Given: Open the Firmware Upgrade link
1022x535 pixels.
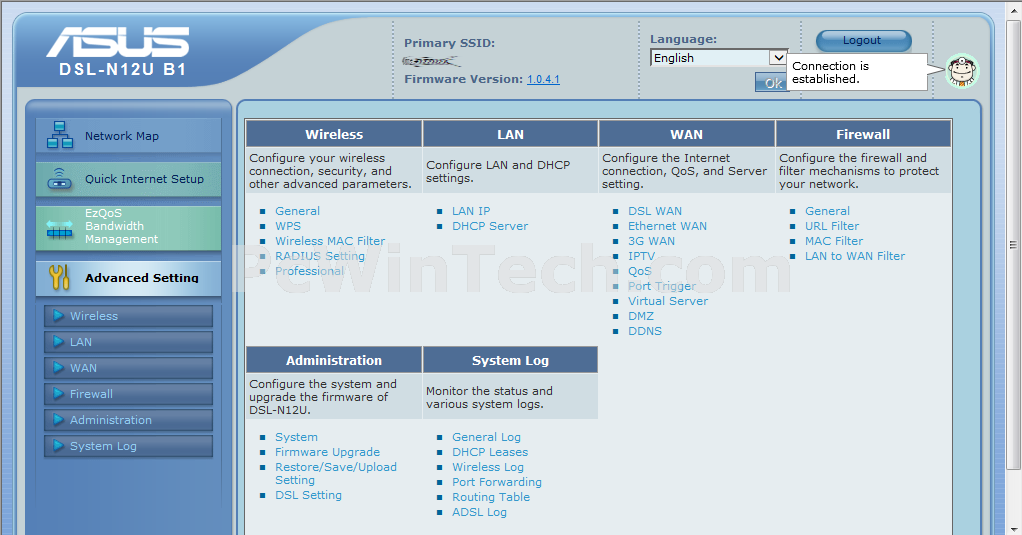Looking at the screenshot, I should (327, 452).
